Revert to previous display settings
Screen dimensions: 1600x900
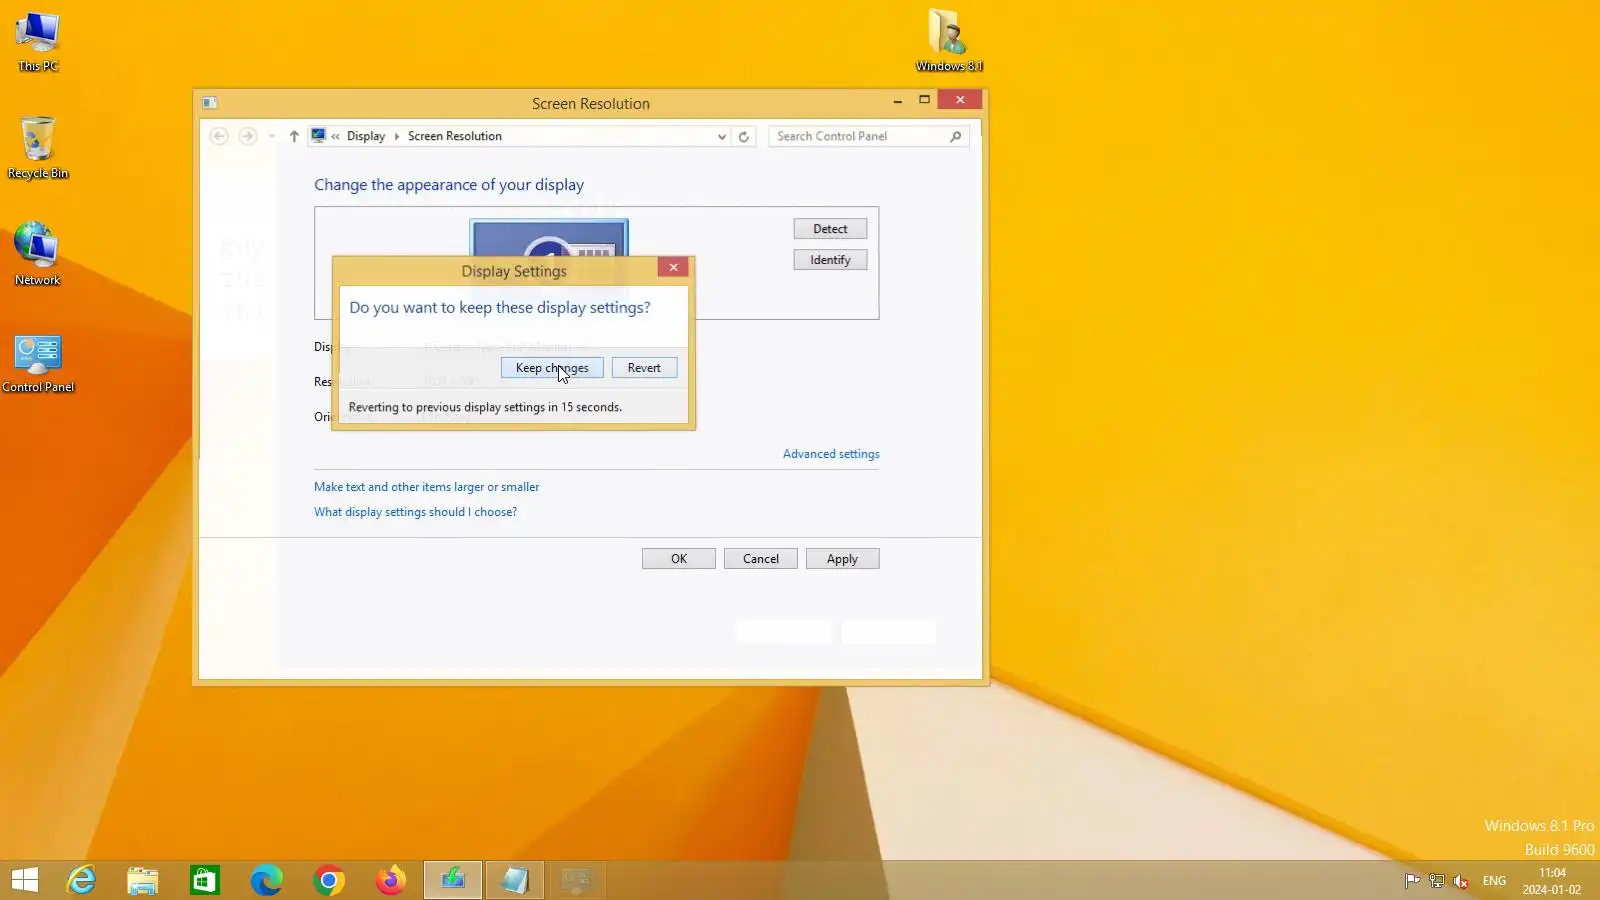(x=644, y=368)
